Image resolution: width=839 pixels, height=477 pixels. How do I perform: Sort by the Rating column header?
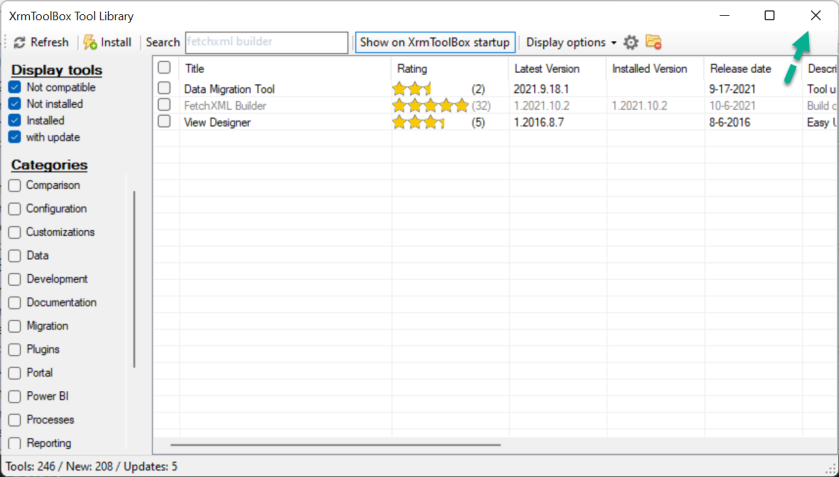coord(450,69)
